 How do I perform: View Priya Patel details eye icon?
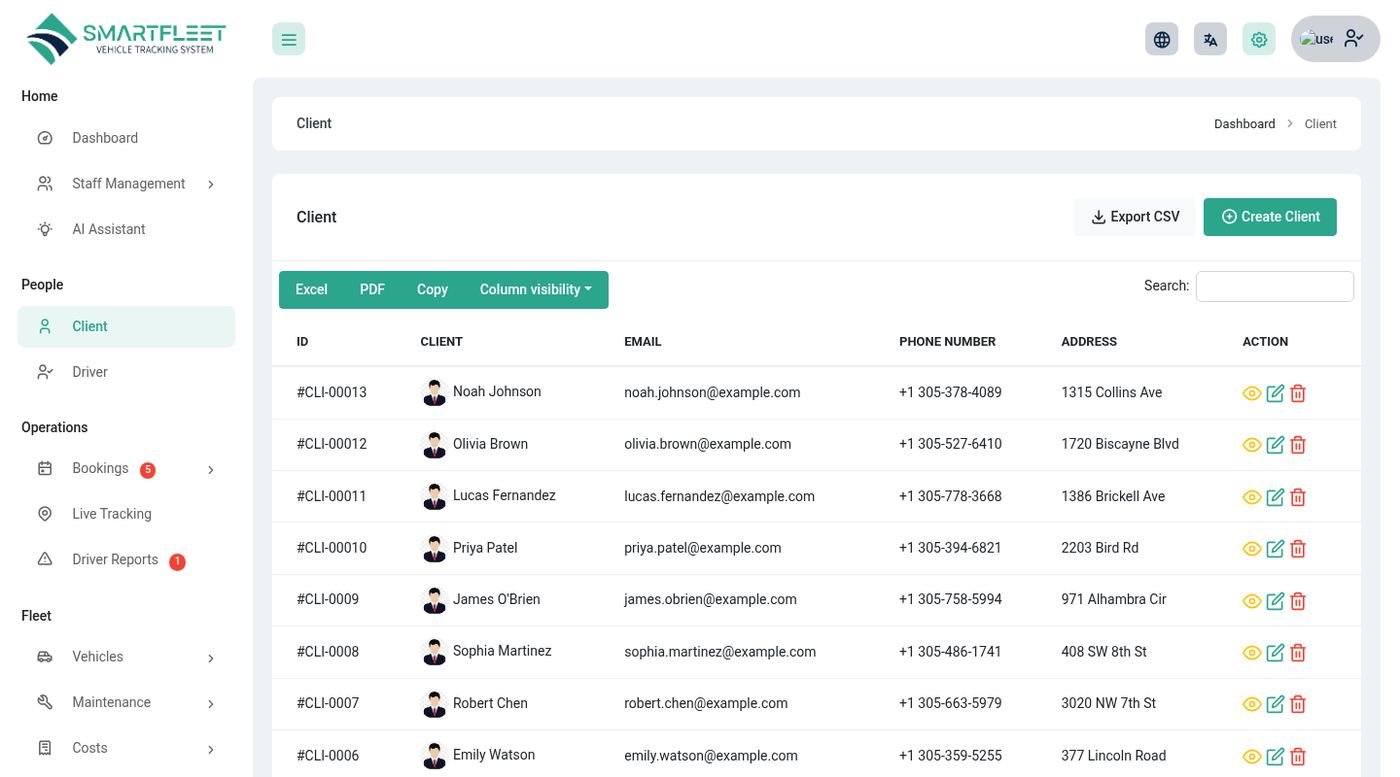pos(1252,549)
